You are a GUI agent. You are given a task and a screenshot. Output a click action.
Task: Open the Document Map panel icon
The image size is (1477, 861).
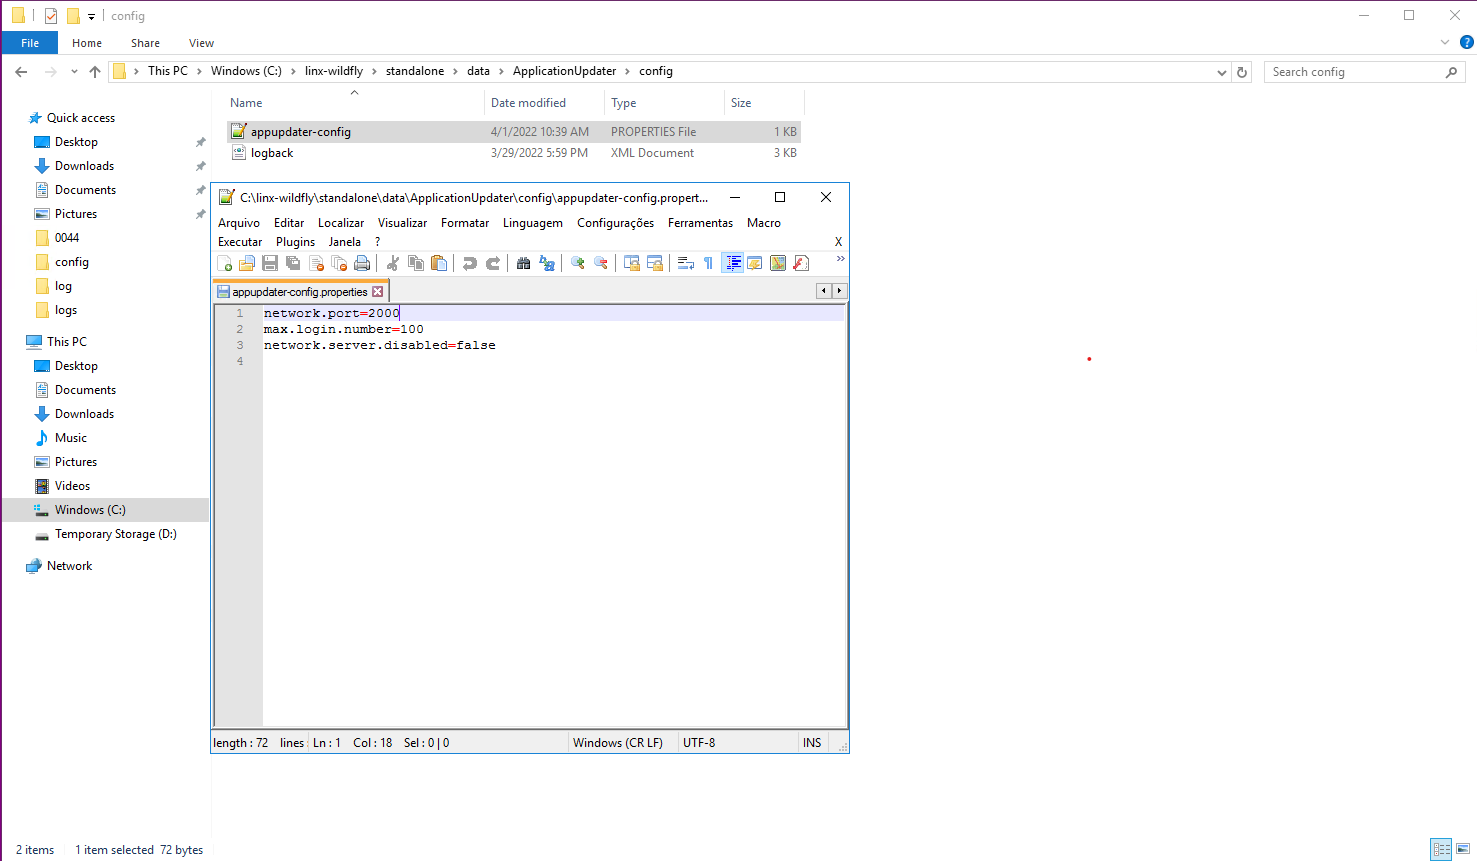point(778,263)
